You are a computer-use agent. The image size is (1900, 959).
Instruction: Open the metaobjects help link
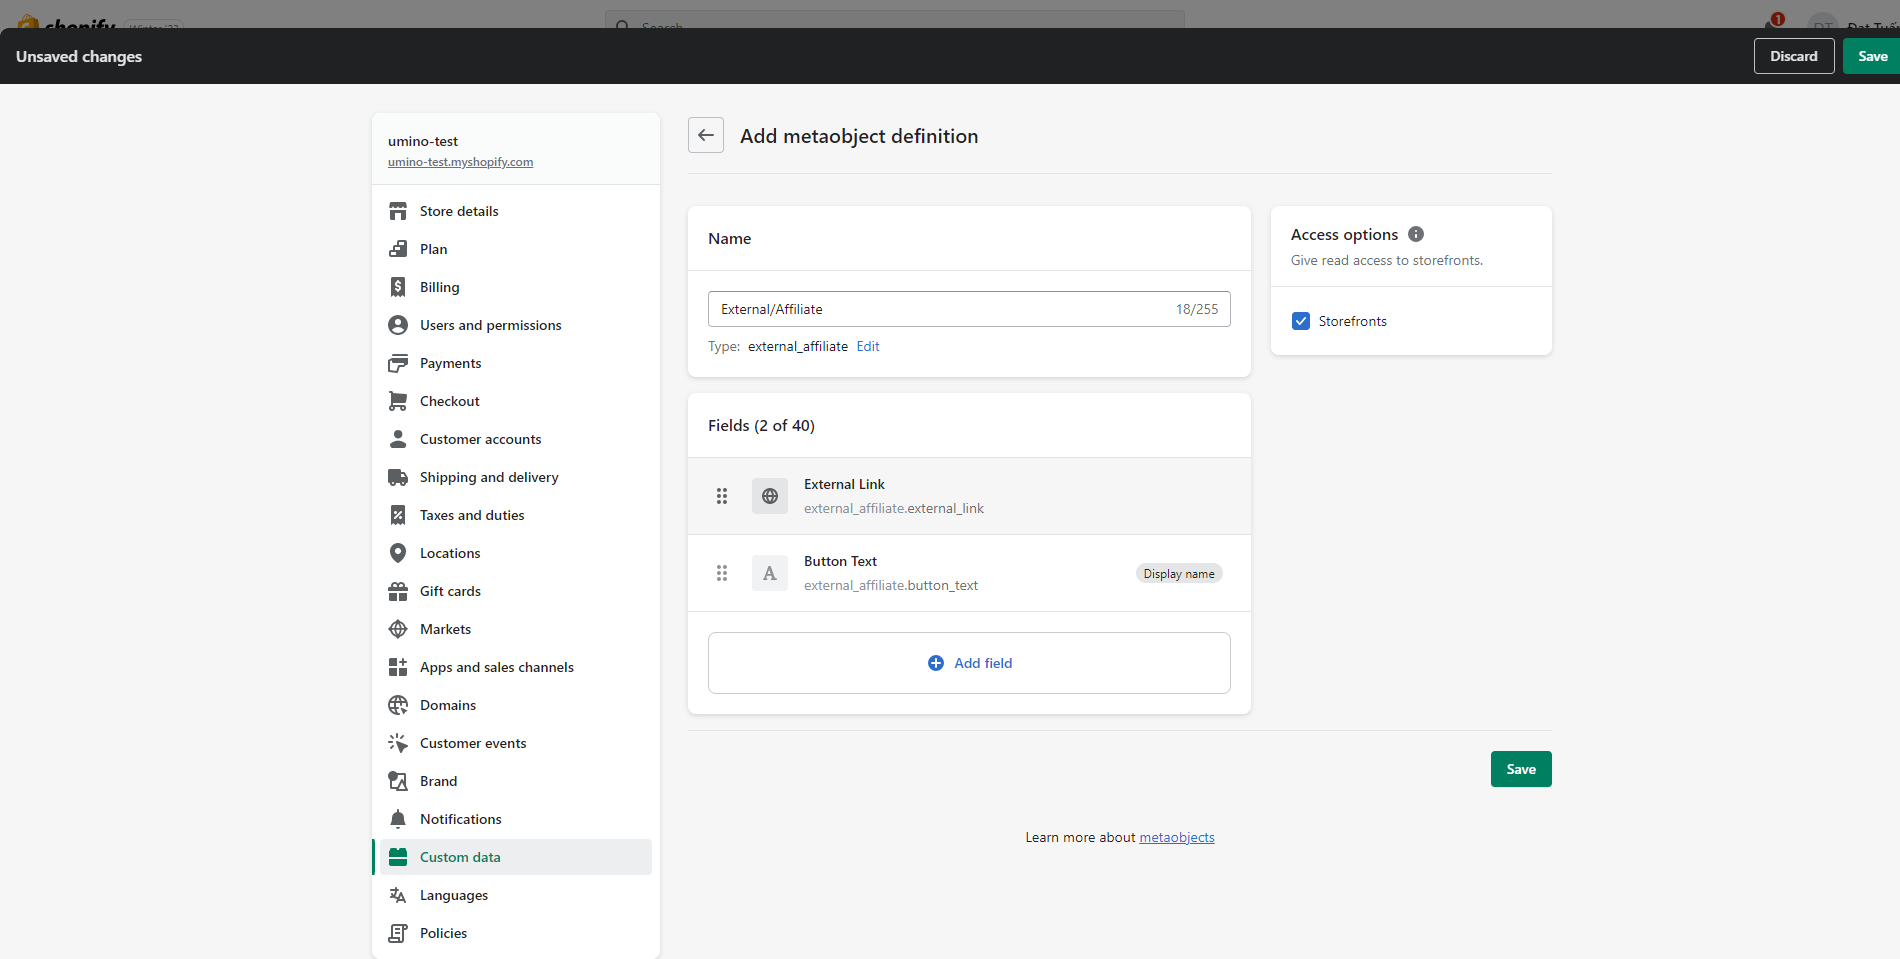click(x=1177, y=837)
